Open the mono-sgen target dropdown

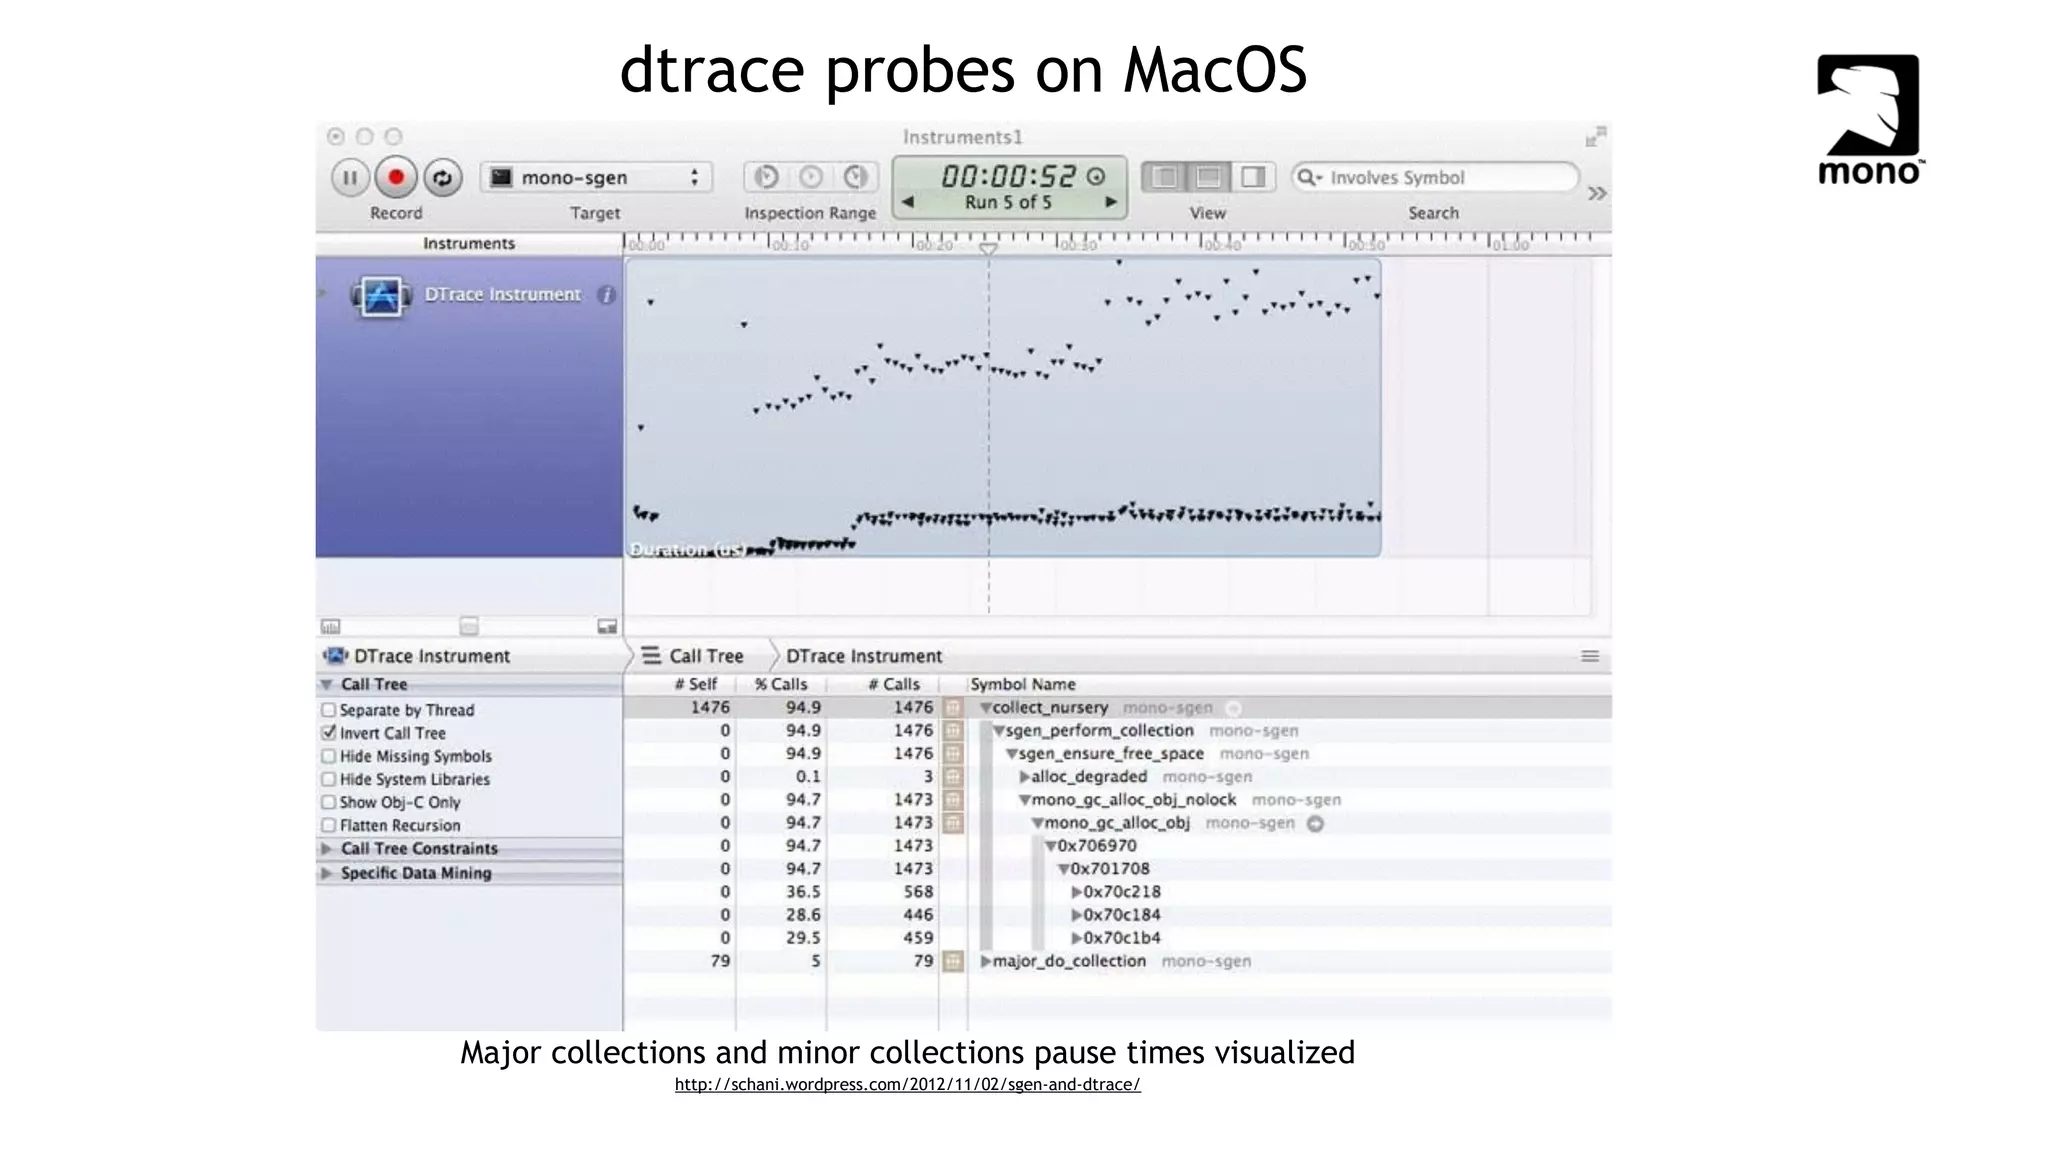coord(596,178)
